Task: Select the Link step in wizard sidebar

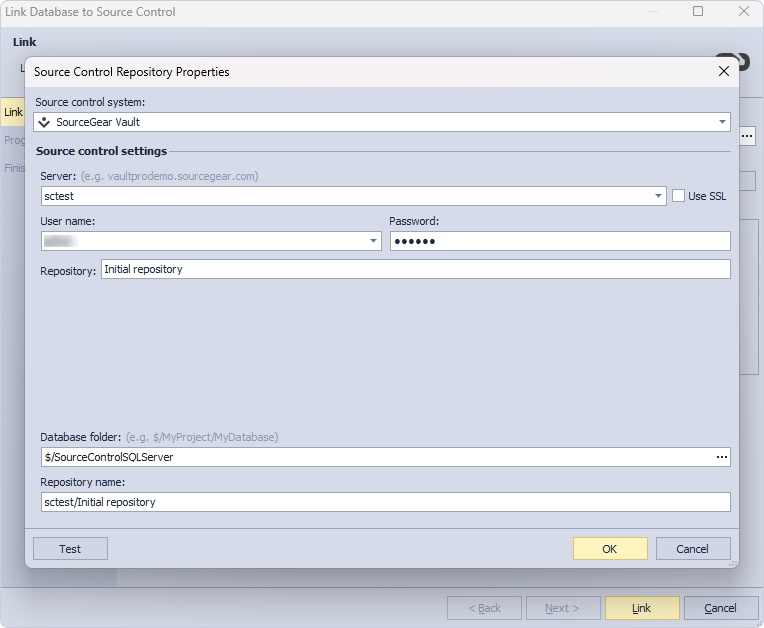Action: 13,112
